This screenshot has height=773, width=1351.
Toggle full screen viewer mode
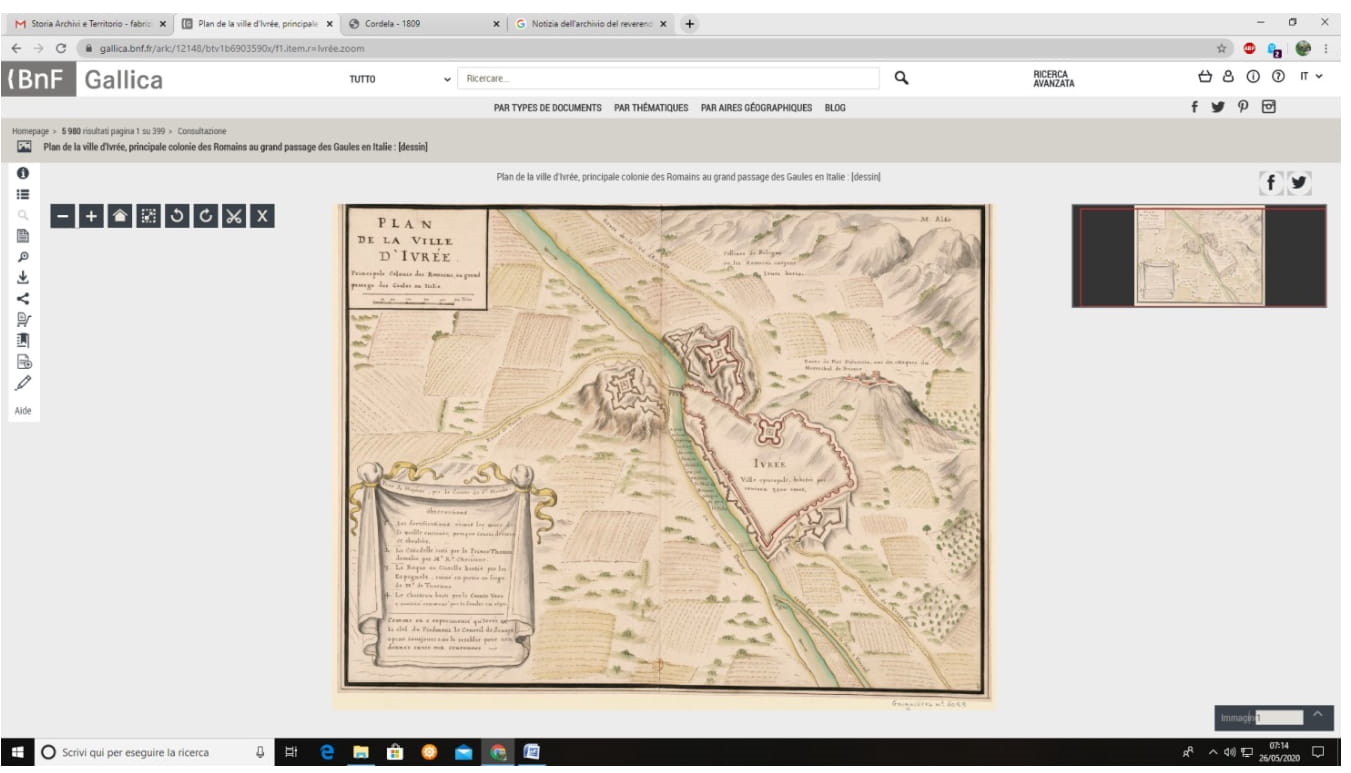point(148,216)
